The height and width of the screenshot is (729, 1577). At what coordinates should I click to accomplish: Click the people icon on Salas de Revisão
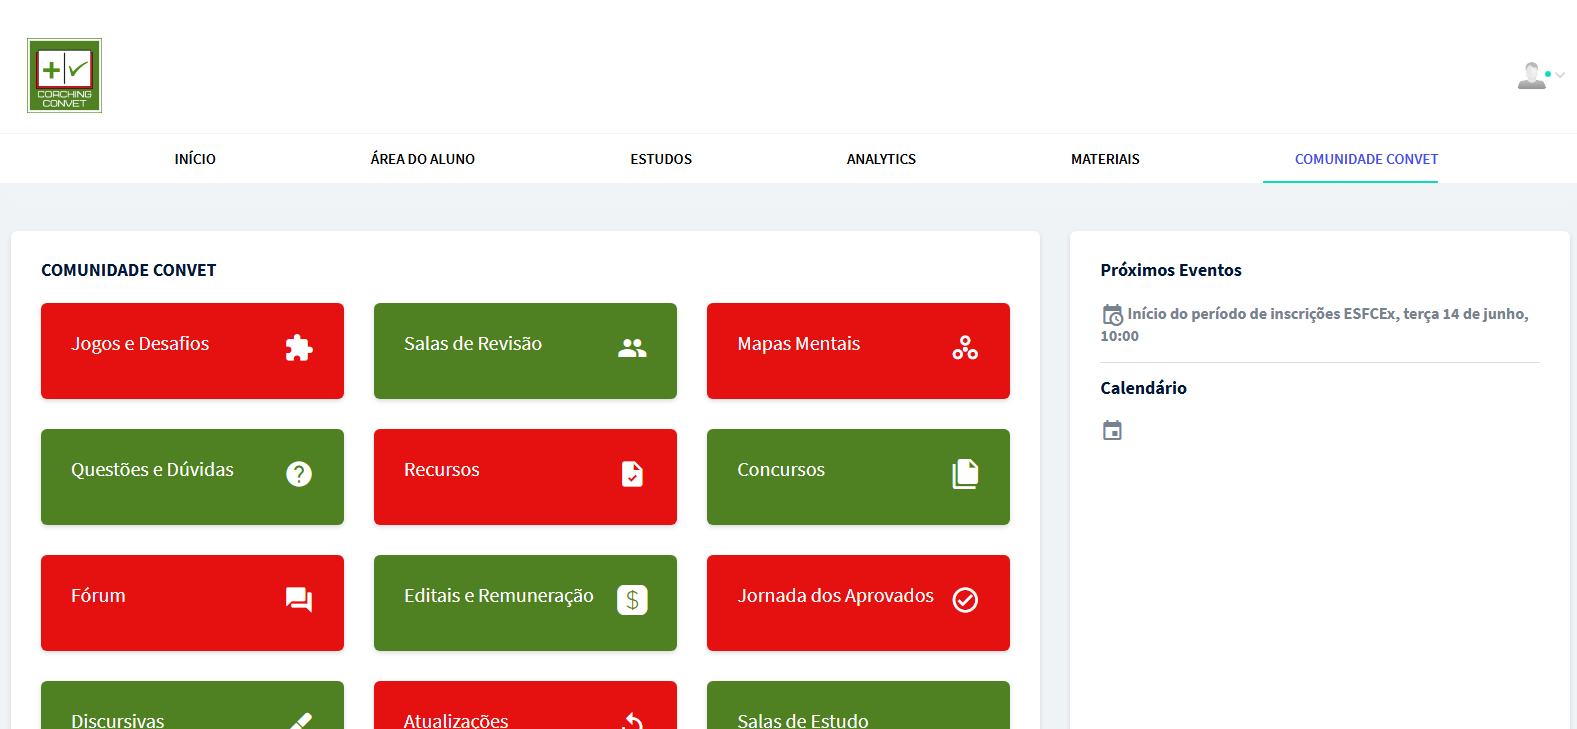click(632, 348)
